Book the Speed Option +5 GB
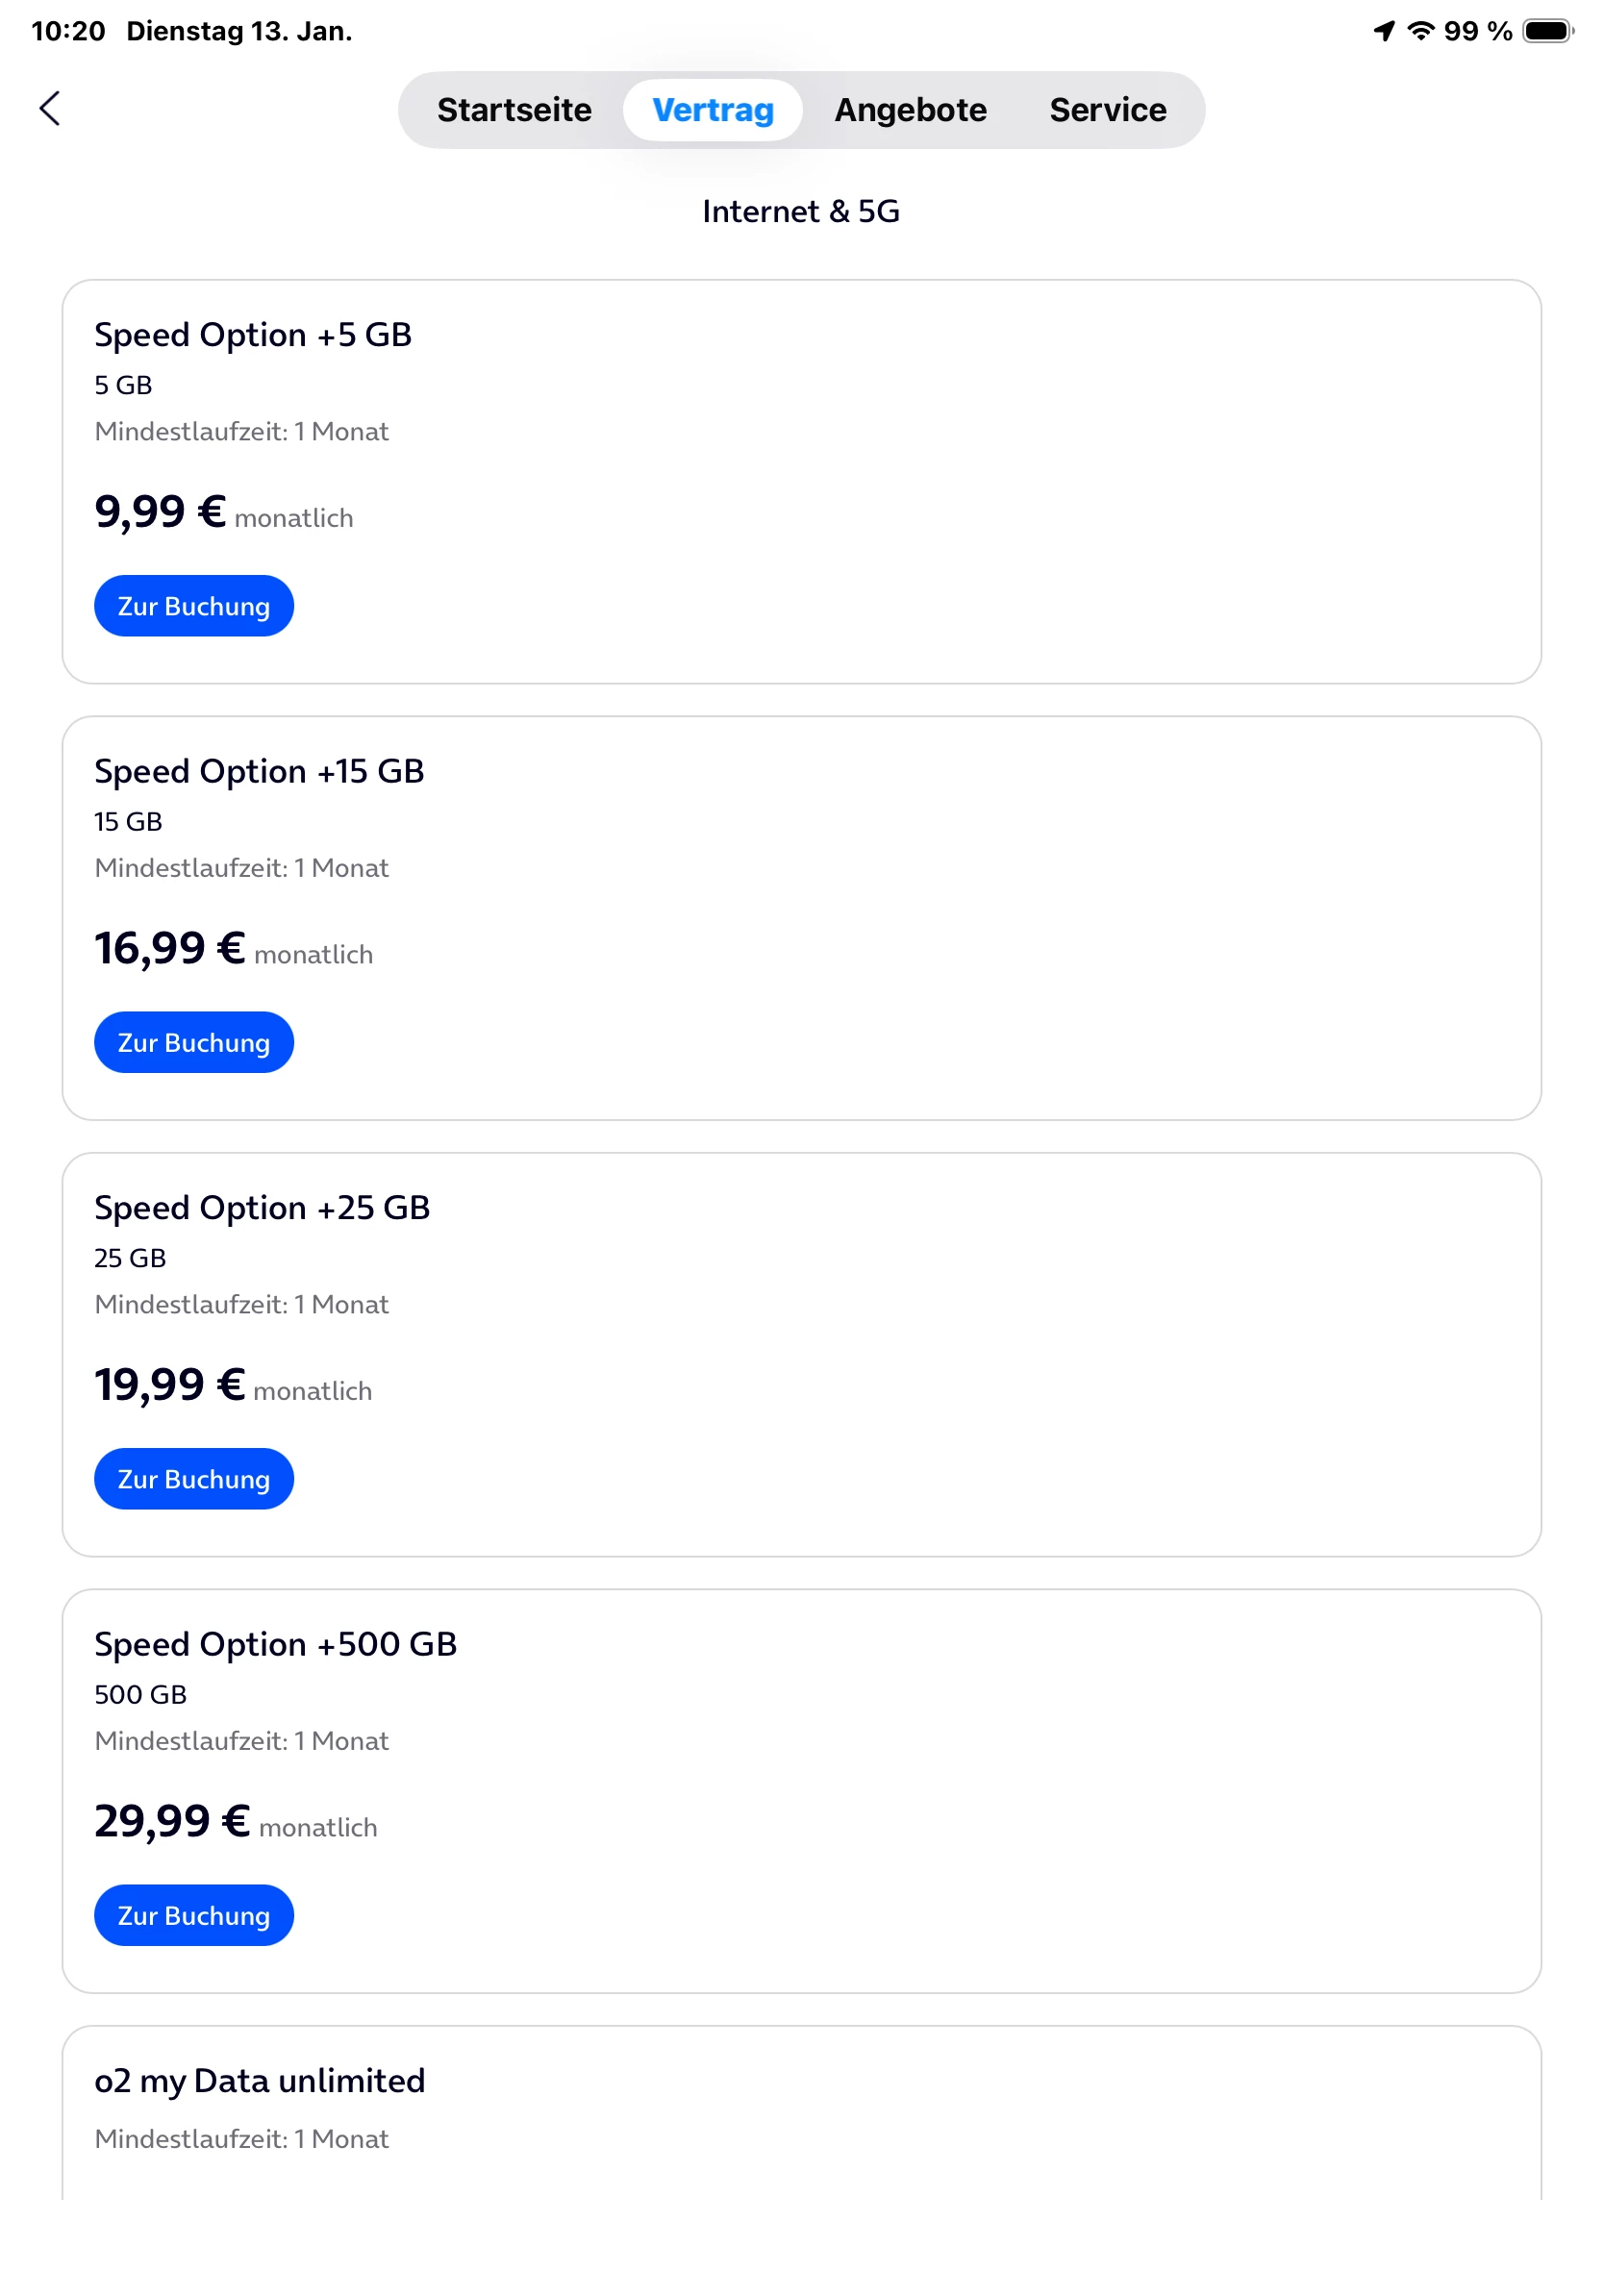Image resolution: width=1604 pixels, height=2296 pixels. pos(194,606)
